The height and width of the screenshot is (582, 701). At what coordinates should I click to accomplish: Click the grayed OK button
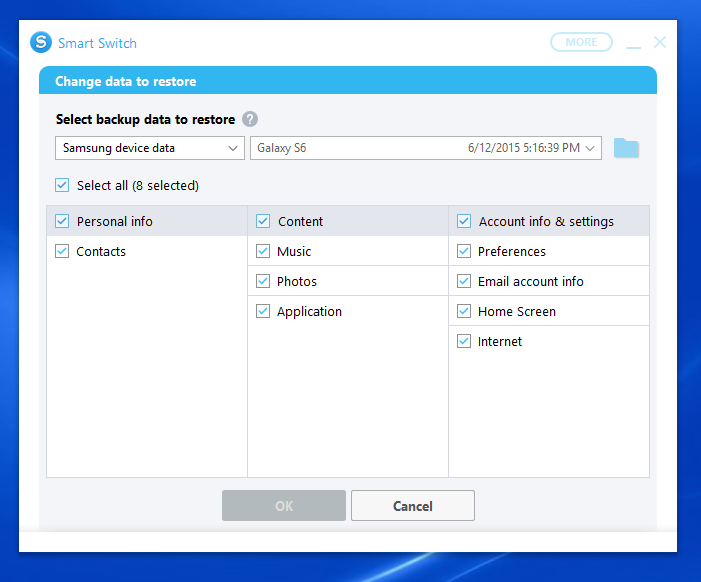click(284, 506)
